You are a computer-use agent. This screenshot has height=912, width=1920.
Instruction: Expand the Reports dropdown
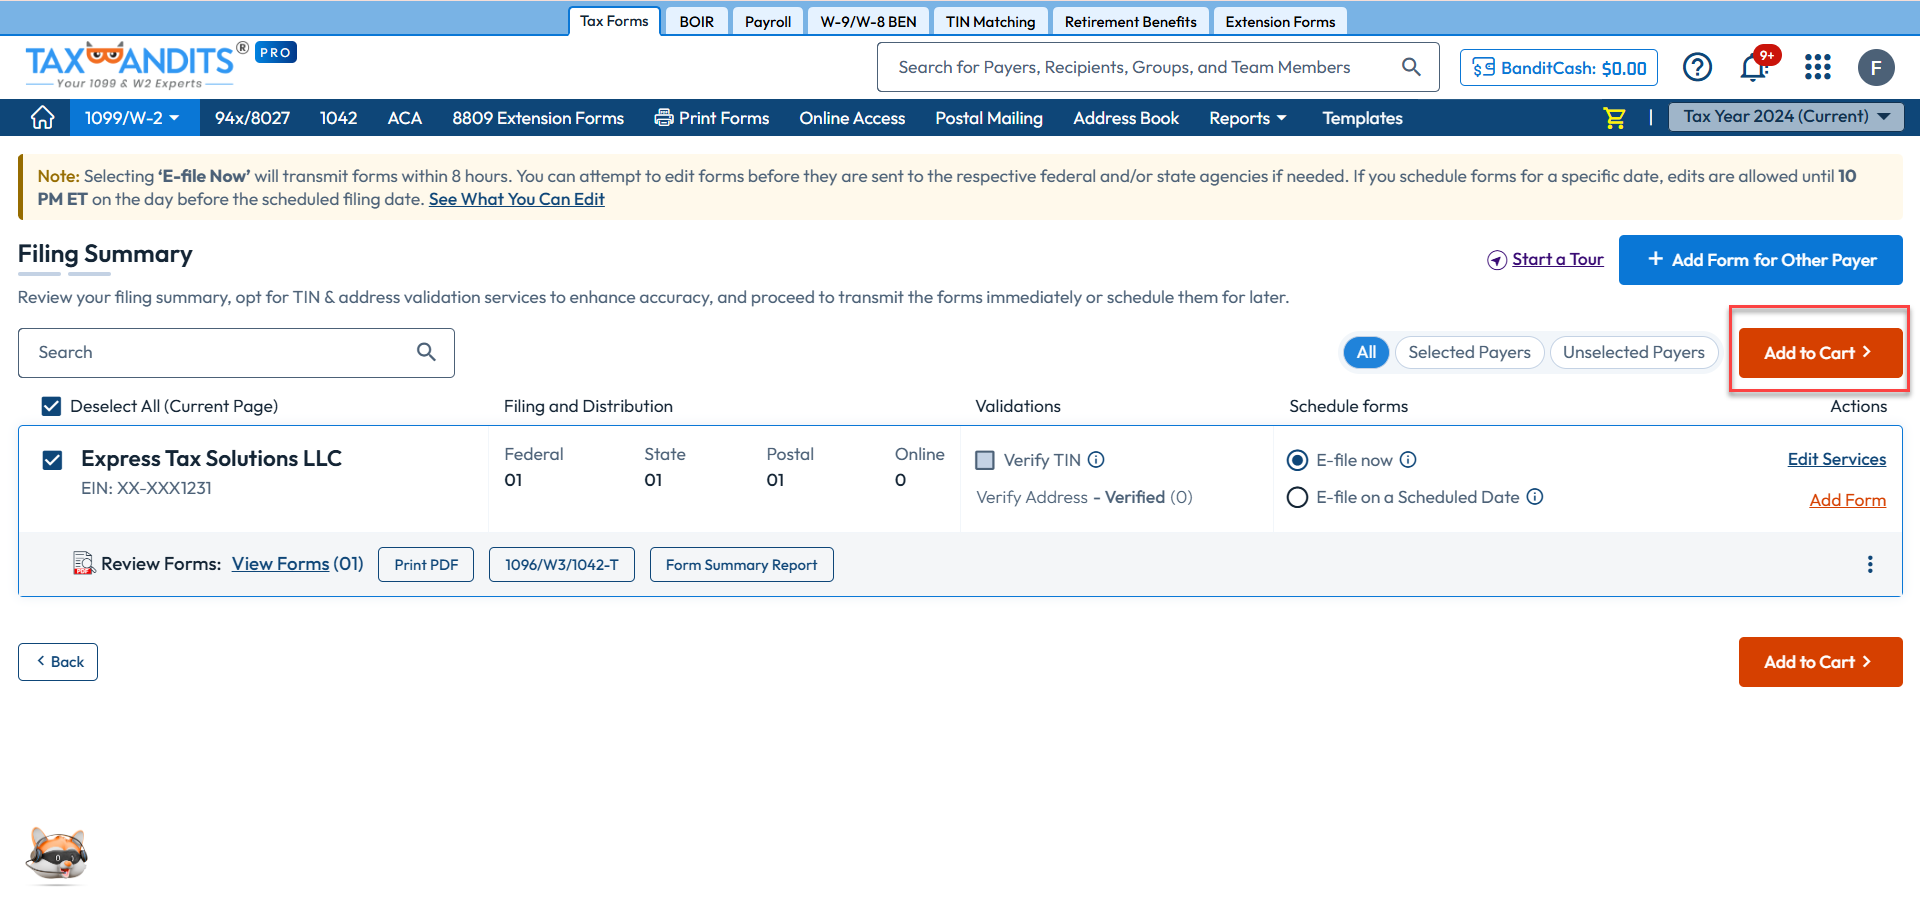tap(1248, 118)
